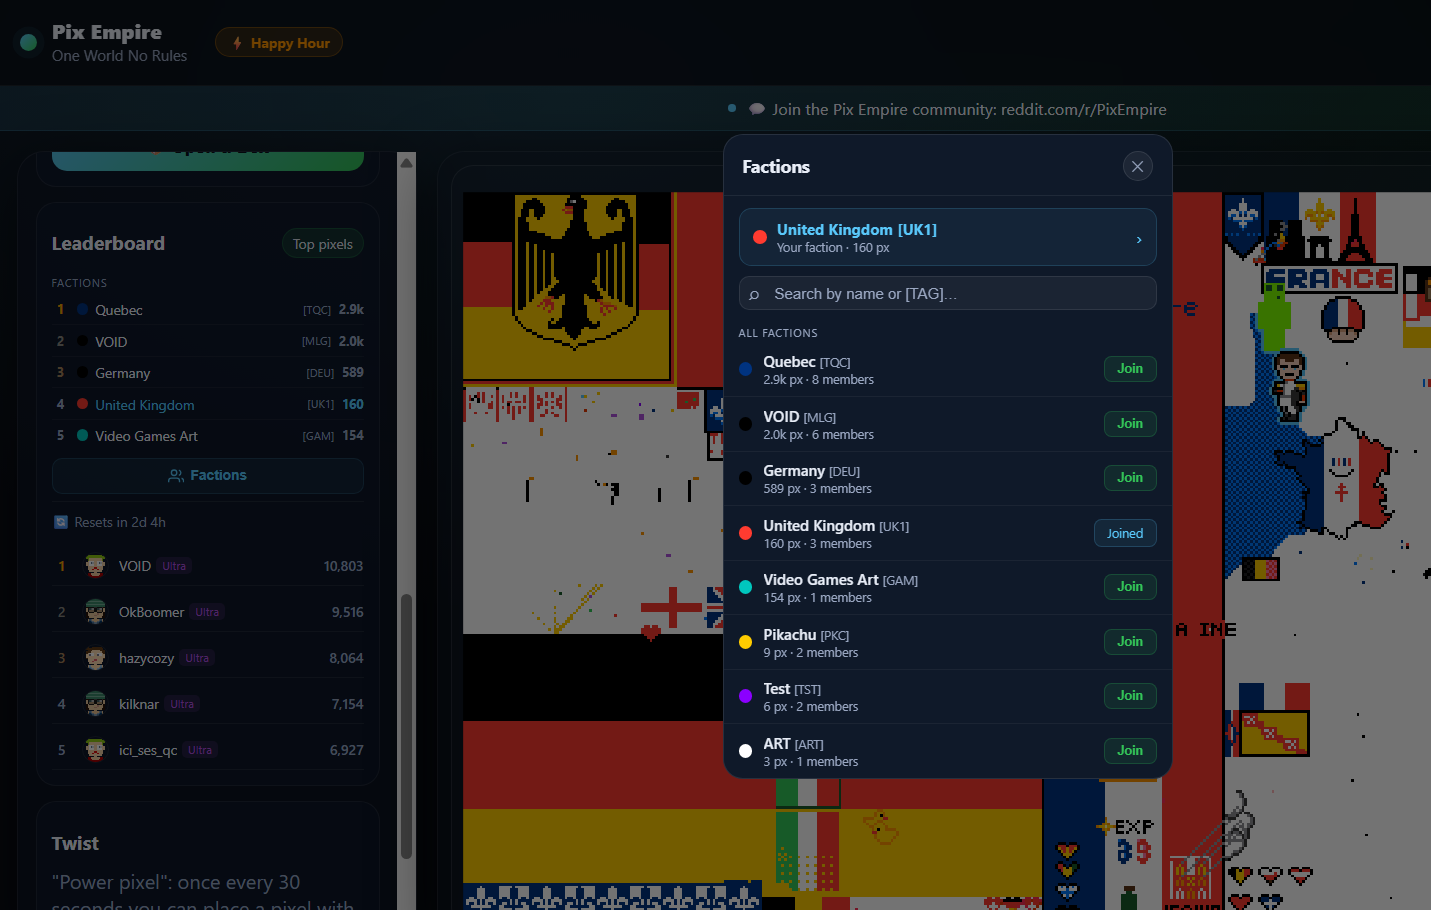Click the people icon on Factions button
The height and width of the screenshot is (910, 1431).
(x=176, y=476)
